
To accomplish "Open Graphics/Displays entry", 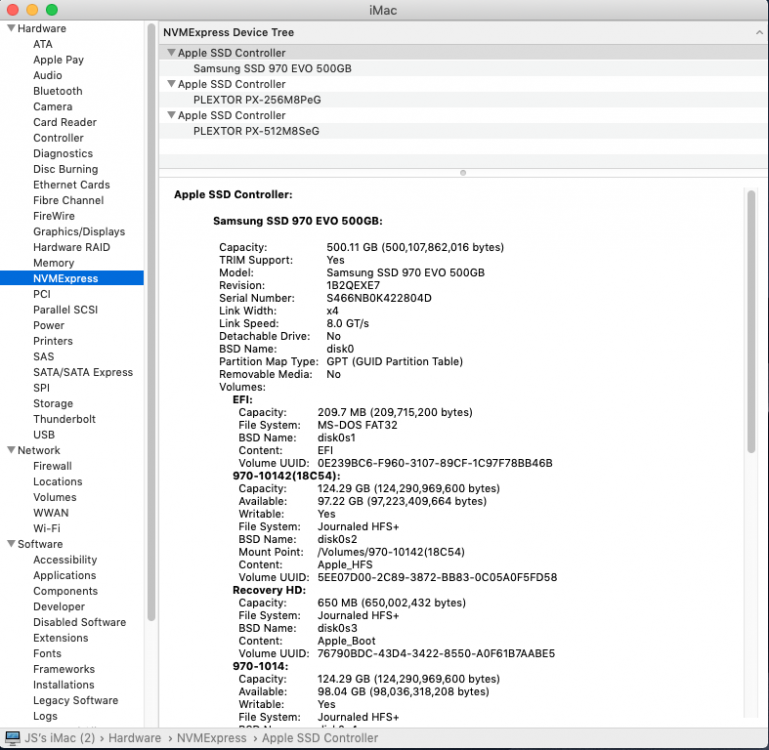I will click(79, 232).
